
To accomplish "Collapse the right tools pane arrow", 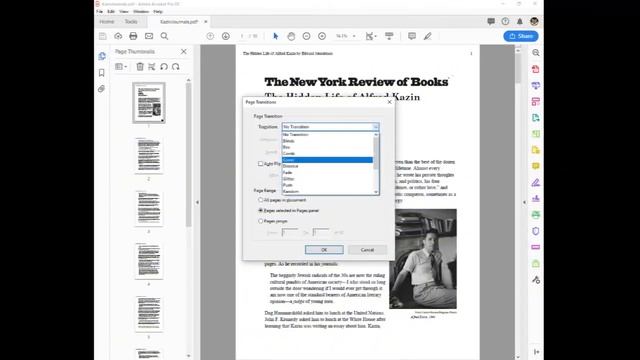I will (524, 202).
